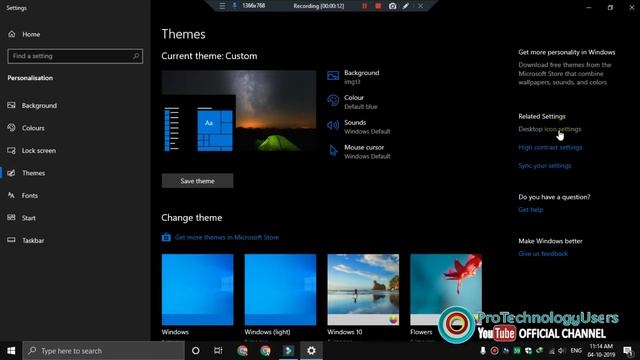Click the Settings gear on taskbar

coord(311,351)
